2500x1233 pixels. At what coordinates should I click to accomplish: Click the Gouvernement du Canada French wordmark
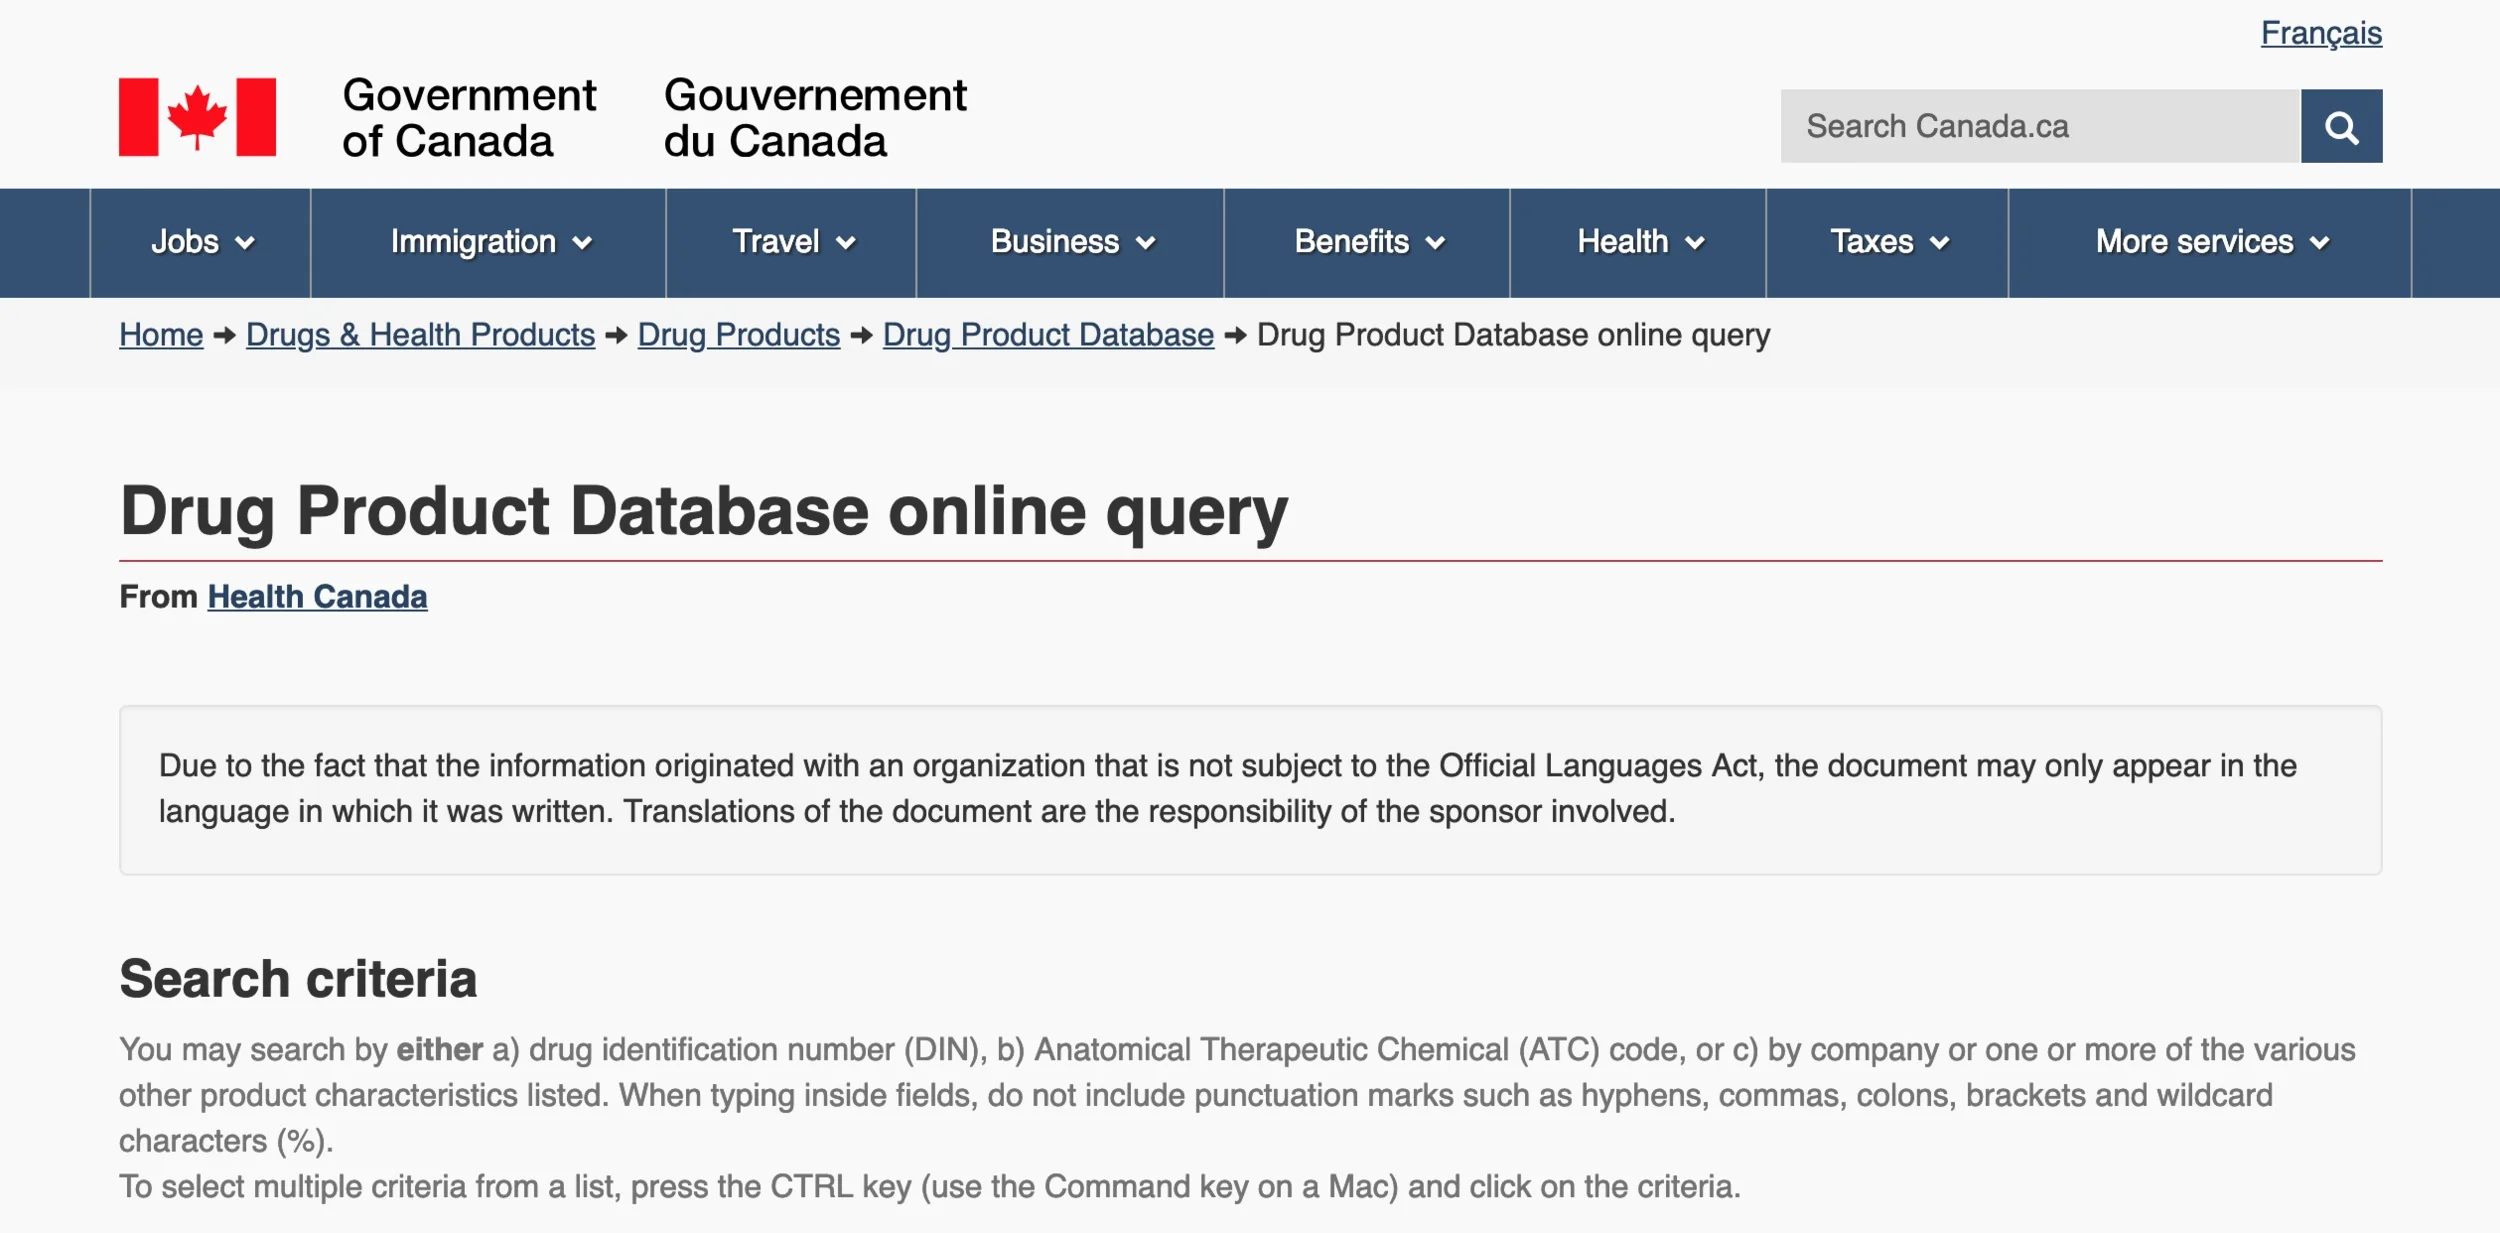point(814,117)
